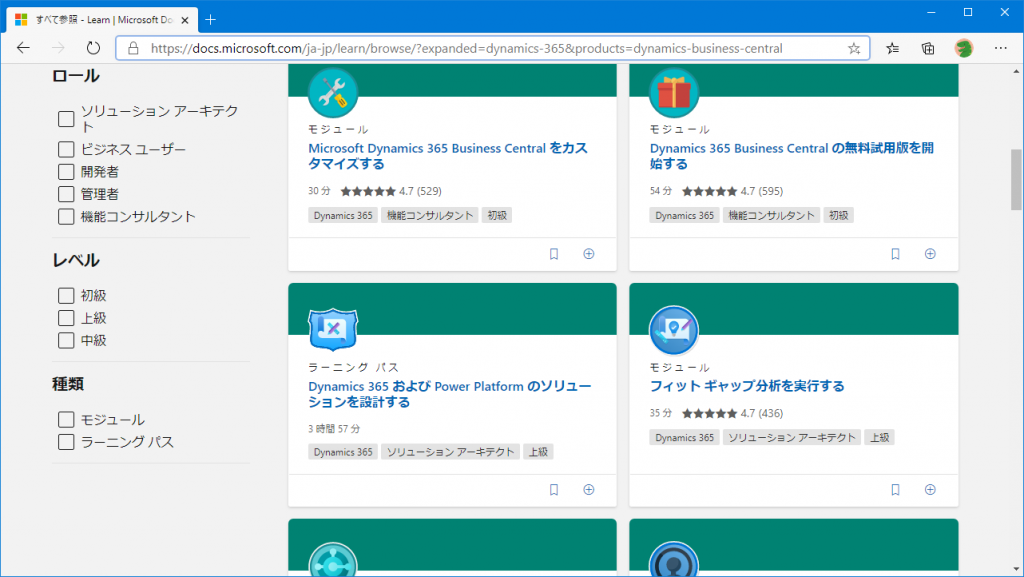The height and width of the screenshot is (577, 1024).
Task: Click 機能コンサルタント tag on をカスタマイズする card
Action: [x=430, y=215]
